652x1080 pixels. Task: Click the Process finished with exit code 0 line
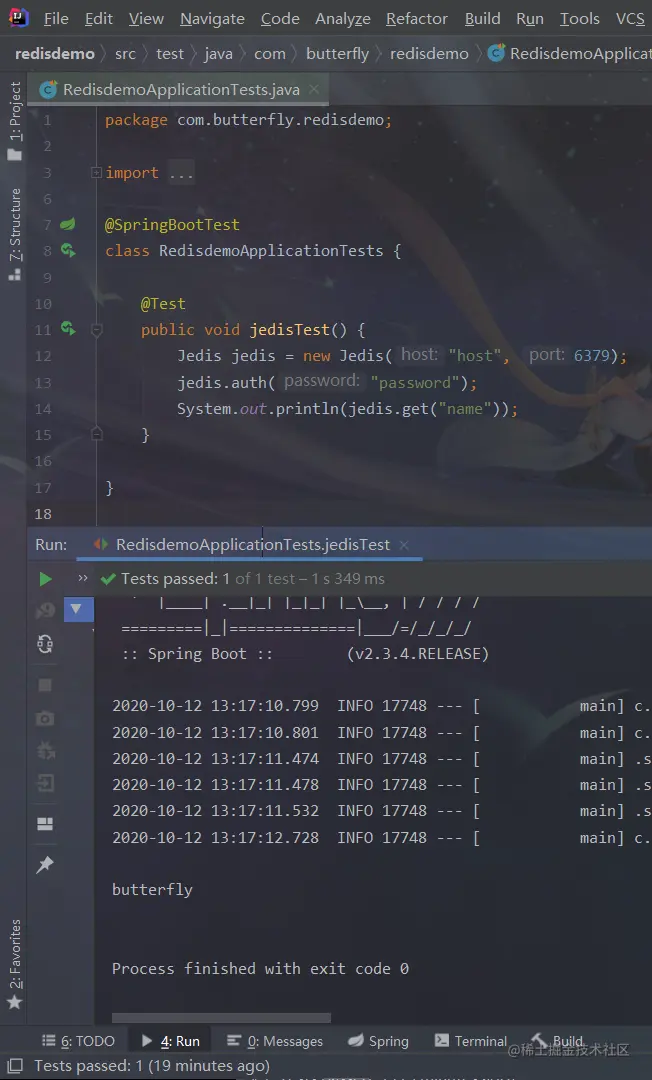(260, 968)
